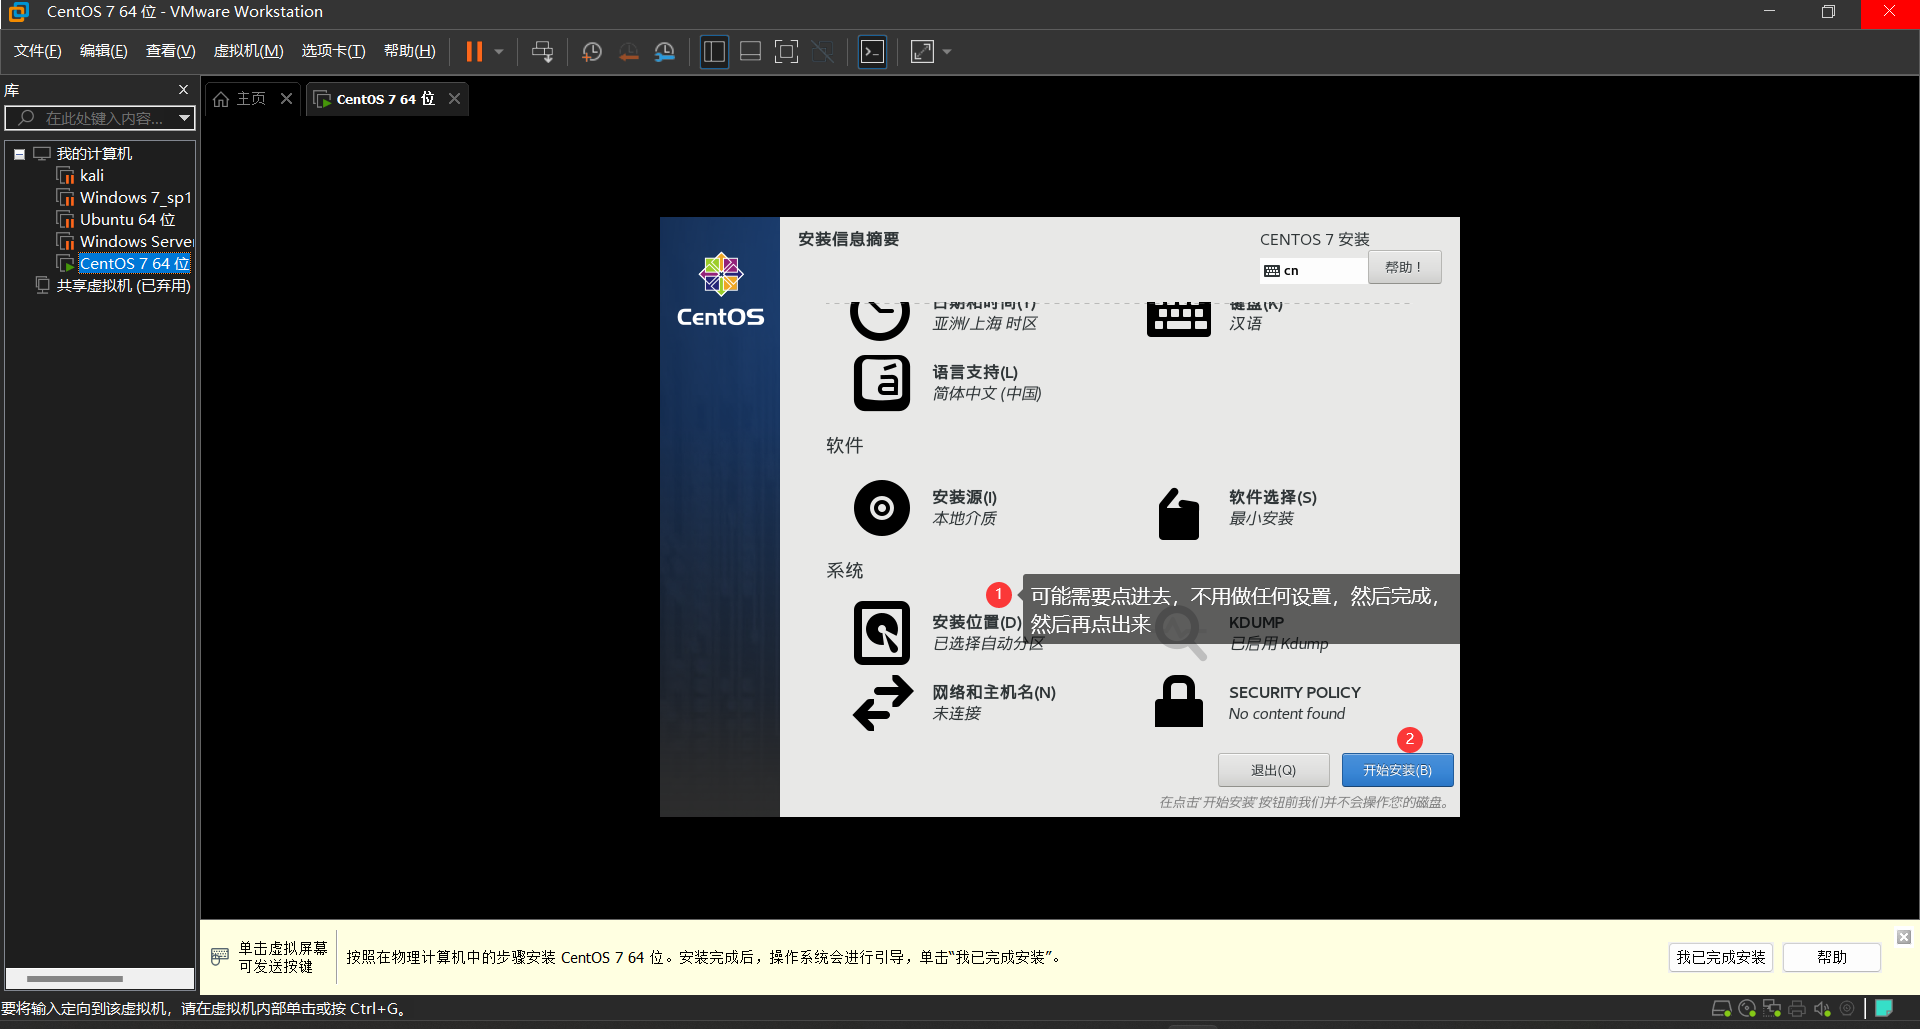Open the 编辑(E) menu
The height and width of the screenshot is (1029, 1920).
[104, 51]
